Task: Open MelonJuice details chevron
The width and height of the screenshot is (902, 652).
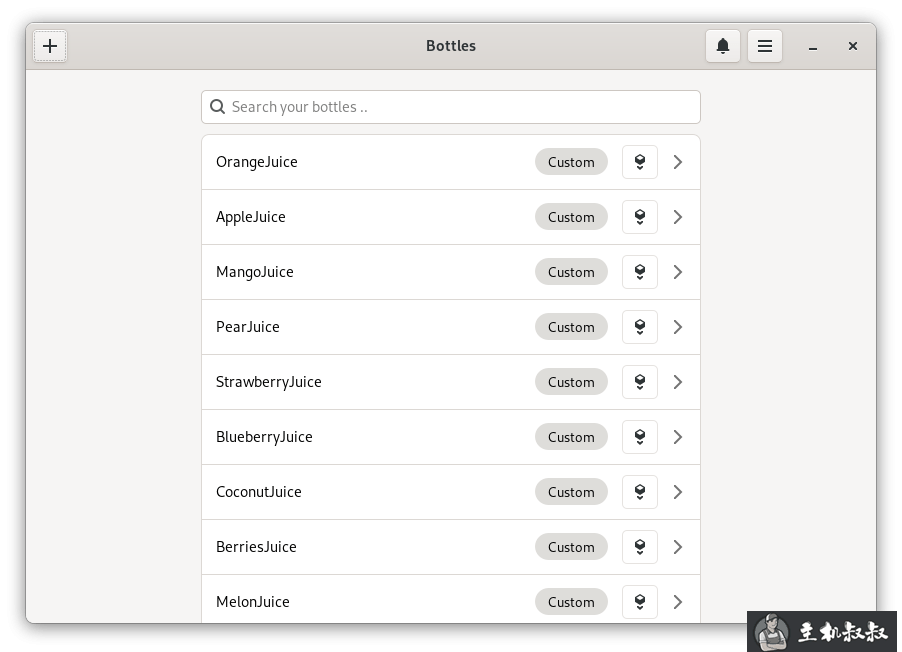Action: coord(678,602)
